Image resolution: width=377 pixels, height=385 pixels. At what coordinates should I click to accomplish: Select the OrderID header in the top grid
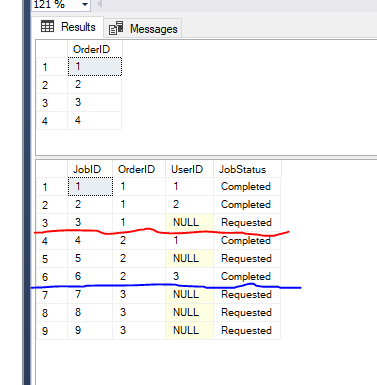pyautogui.click(x=95, y=49)
